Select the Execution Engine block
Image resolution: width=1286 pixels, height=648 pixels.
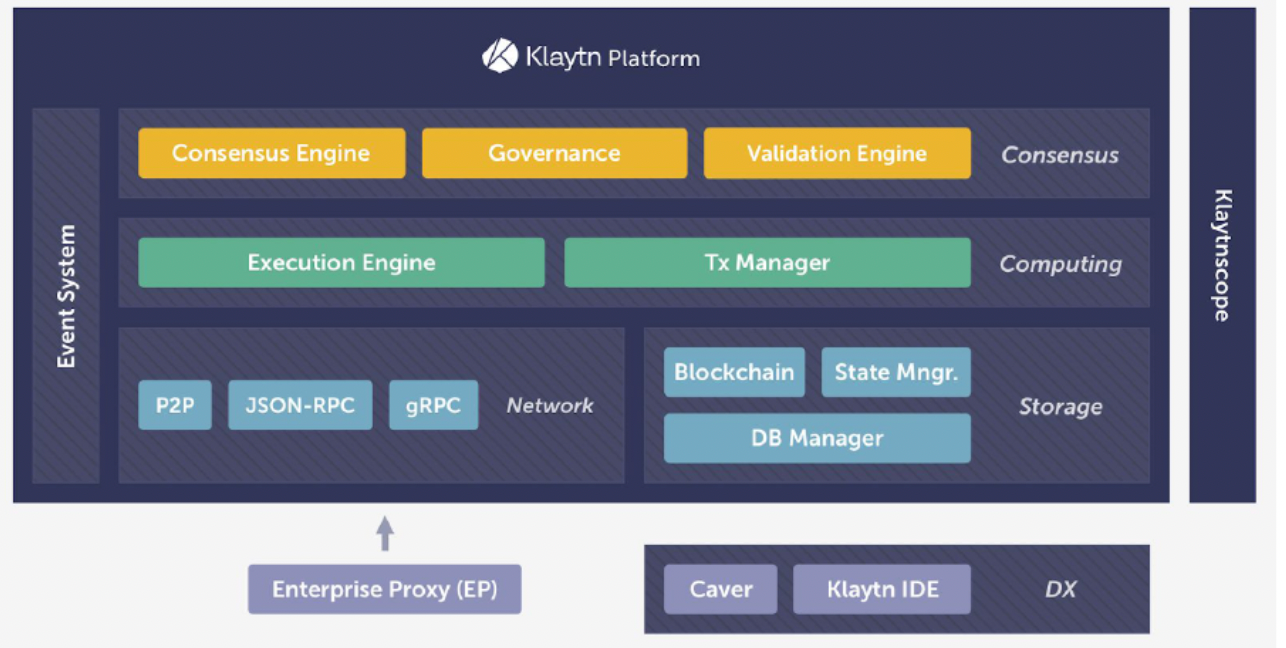341,262
